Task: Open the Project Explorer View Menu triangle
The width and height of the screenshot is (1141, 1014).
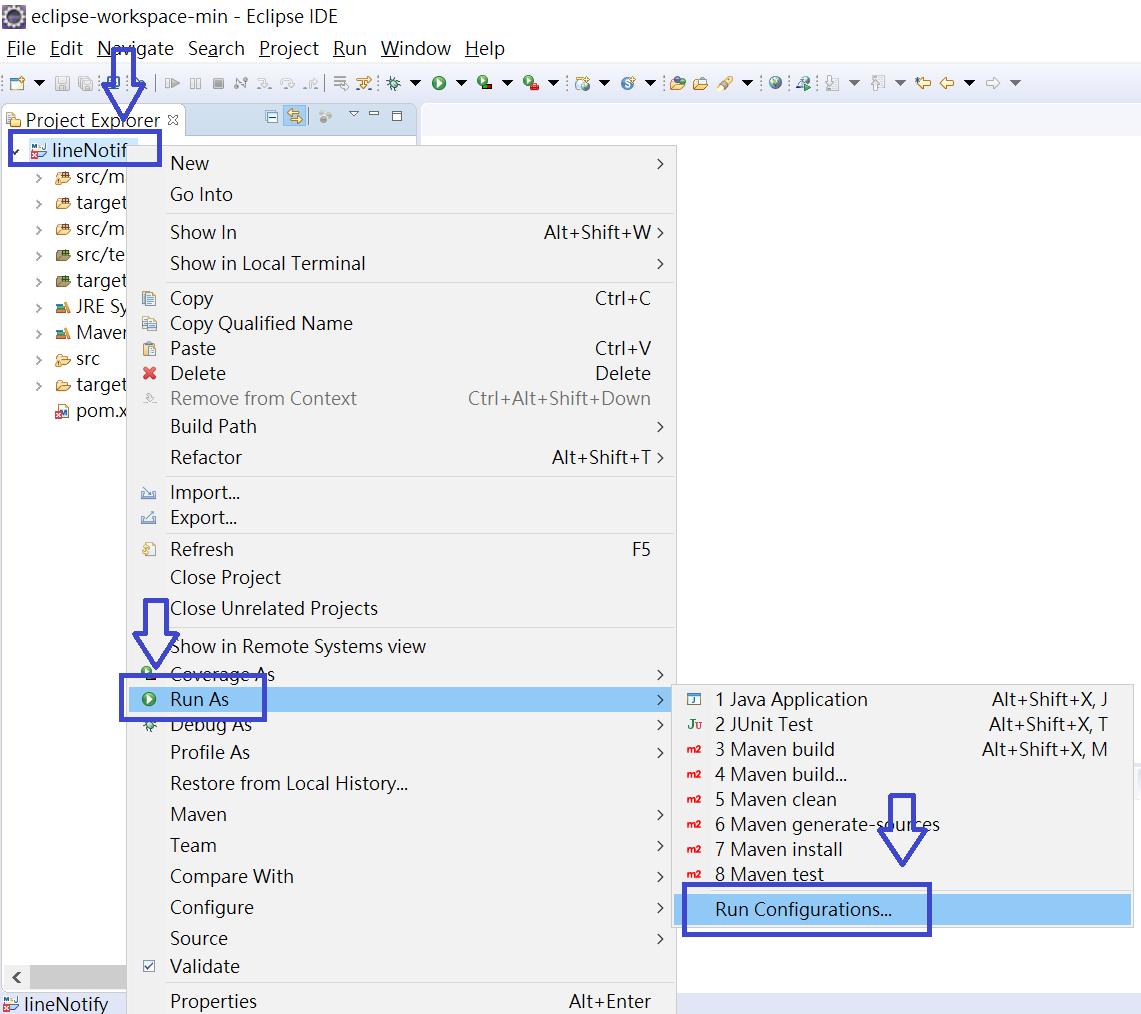Action: pos(354,114)
